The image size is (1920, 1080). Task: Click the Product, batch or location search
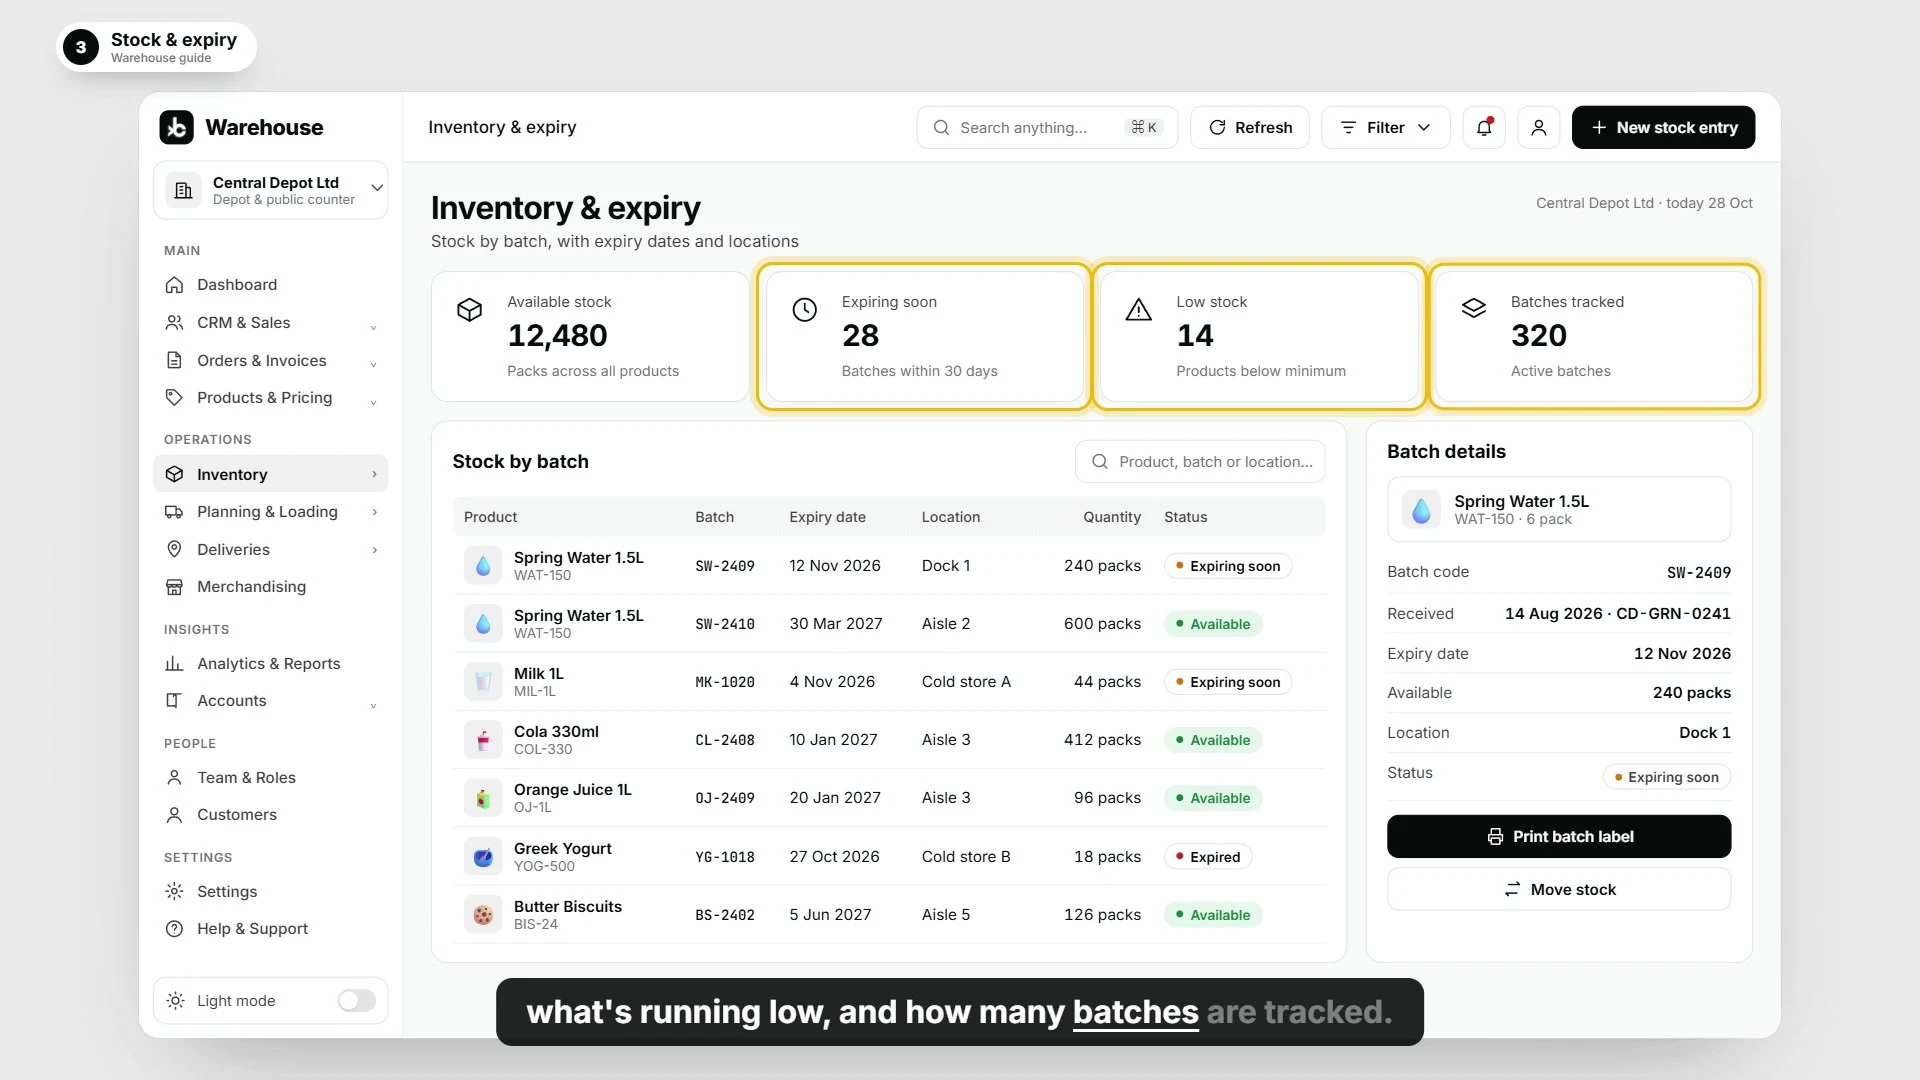coord(1200,462)
